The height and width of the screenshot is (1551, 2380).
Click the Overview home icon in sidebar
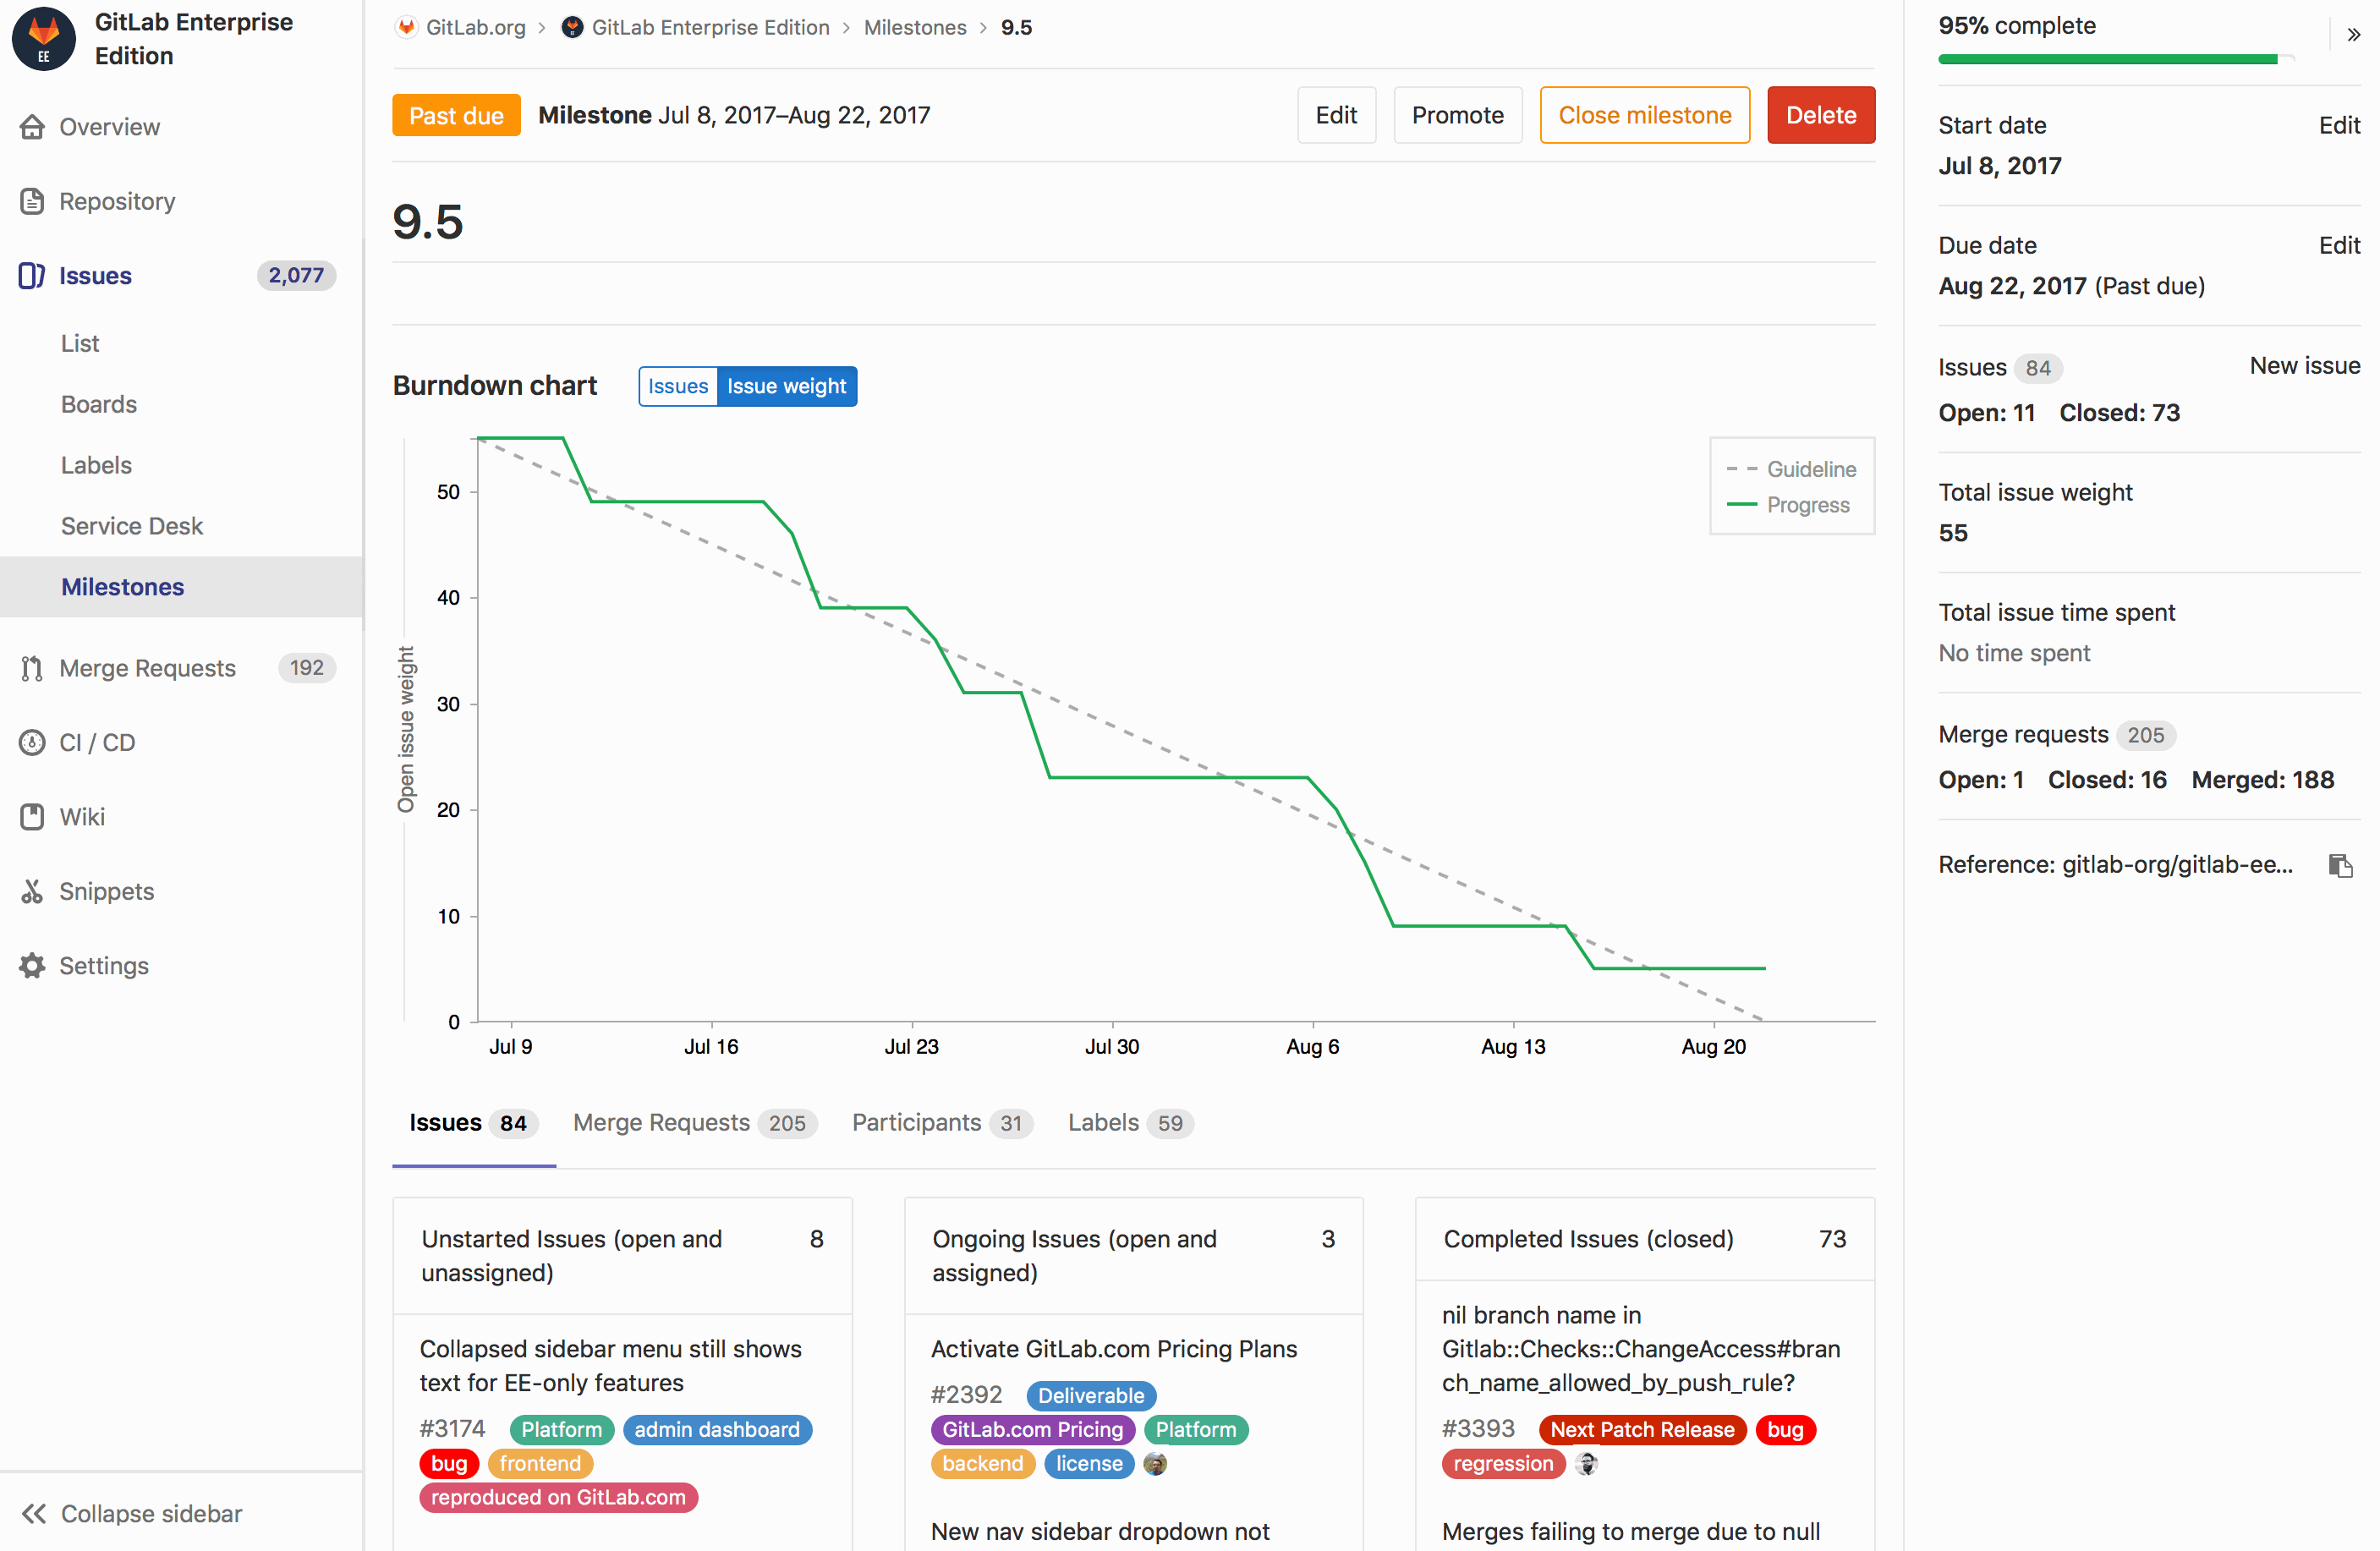[32, 127]
